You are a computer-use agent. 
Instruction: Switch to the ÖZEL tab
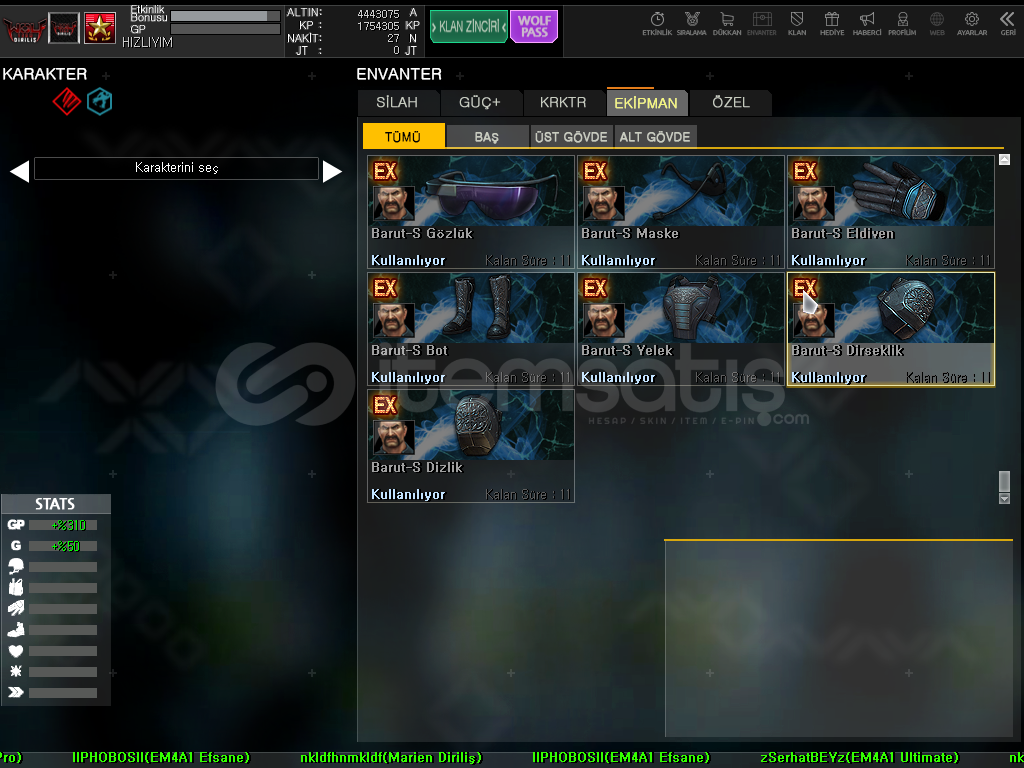point(731,103)
